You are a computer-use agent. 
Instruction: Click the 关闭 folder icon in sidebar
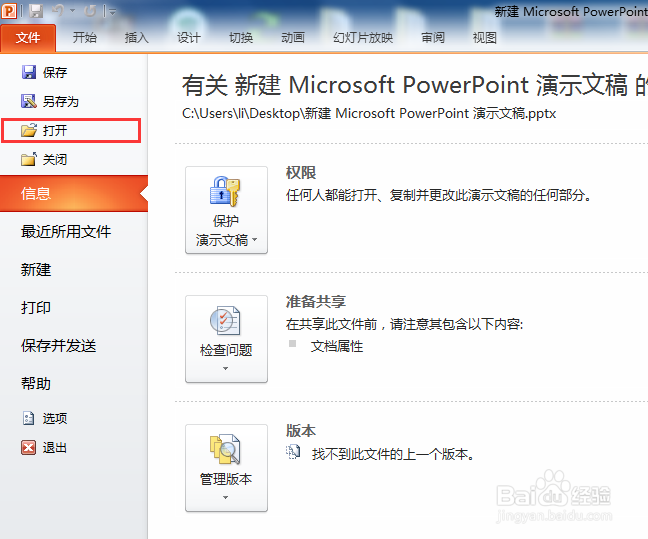click(x=29, y=159)
